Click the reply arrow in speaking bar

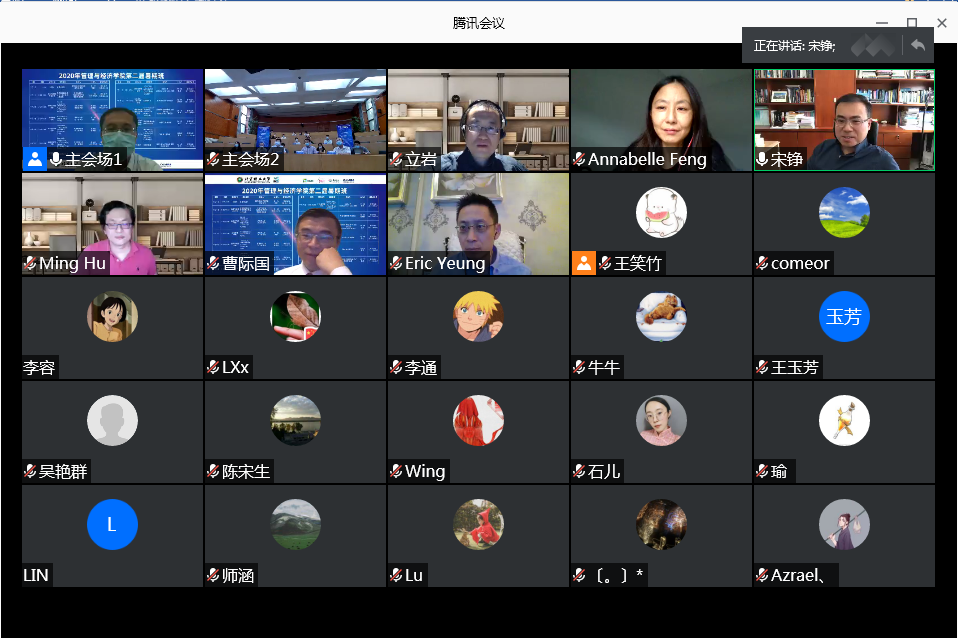tap(917, 46)
